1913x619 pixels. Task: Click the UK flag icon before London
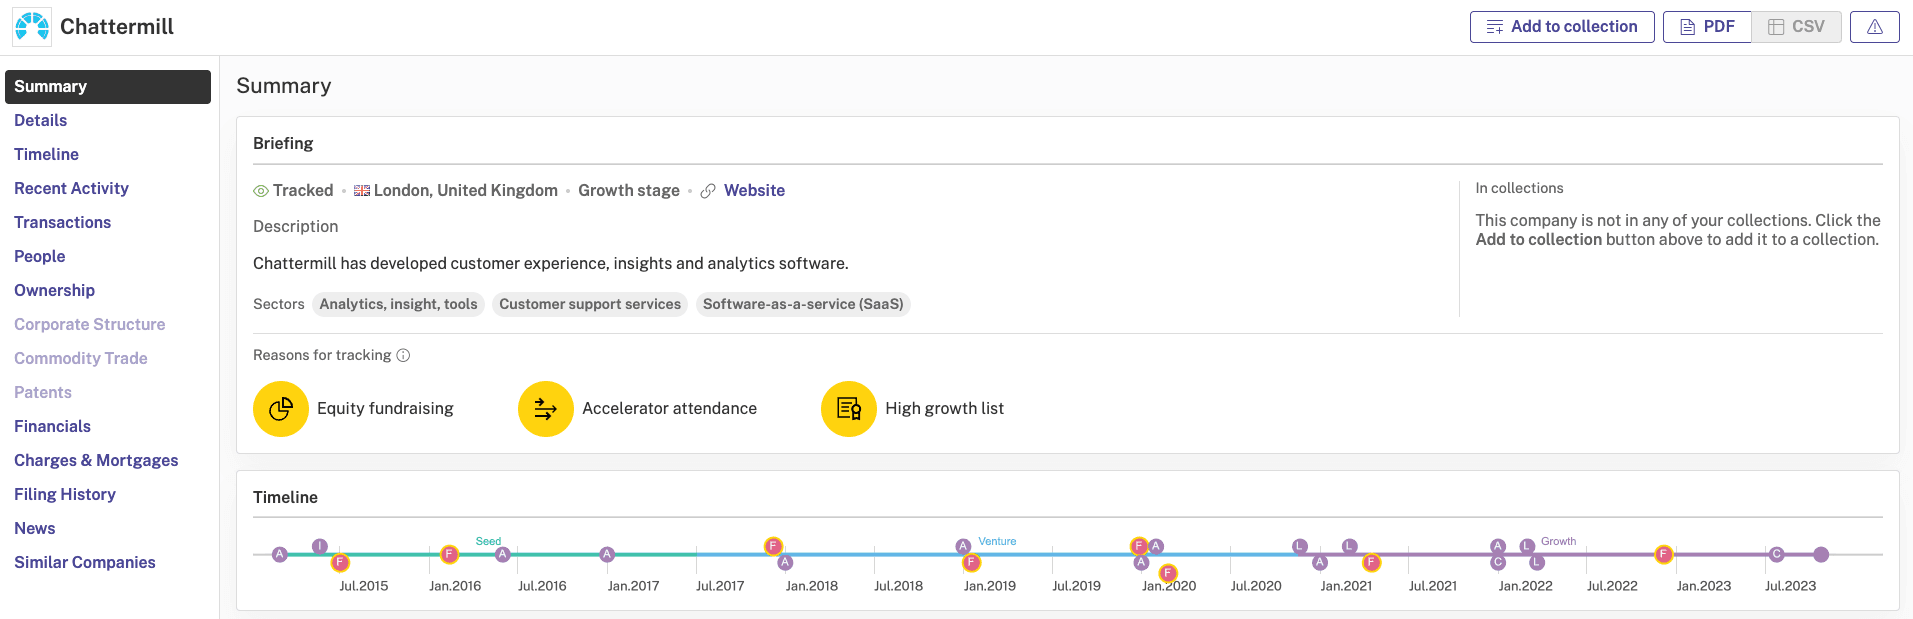362,191
